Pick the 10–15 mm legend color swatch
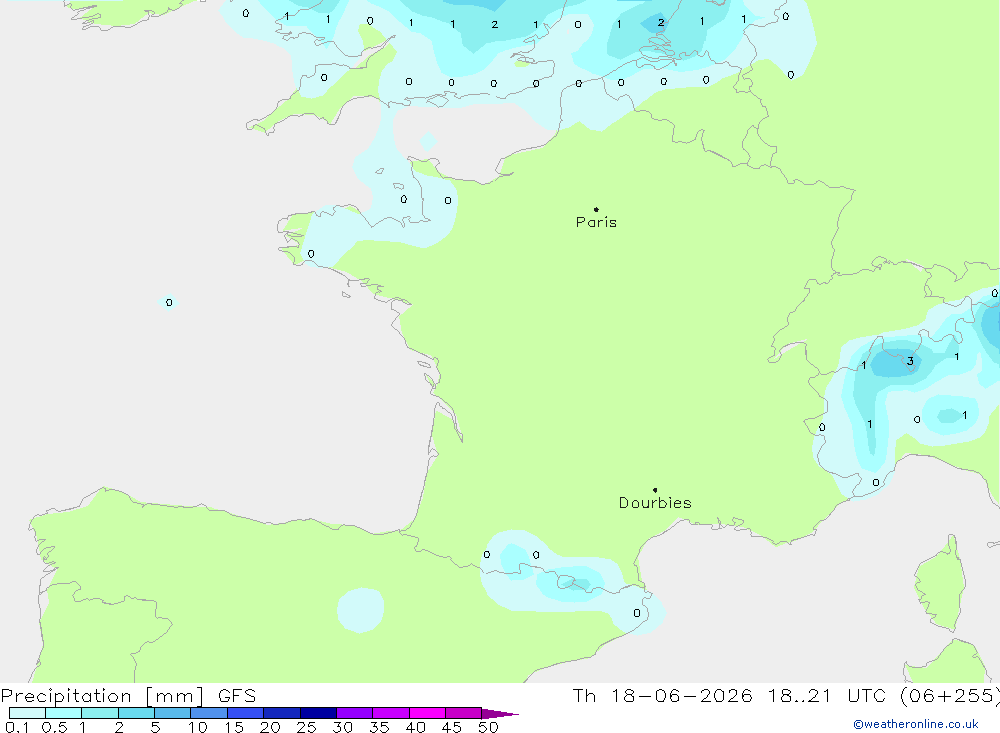This screenshot has width=1000, height=733. click(209, 713)
